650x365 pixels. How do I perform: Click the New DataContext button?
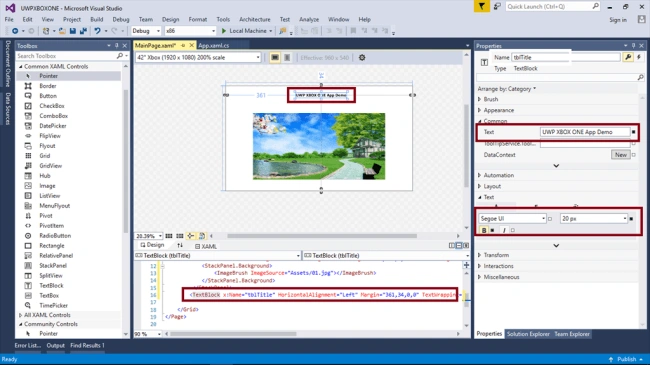(620, 155)
